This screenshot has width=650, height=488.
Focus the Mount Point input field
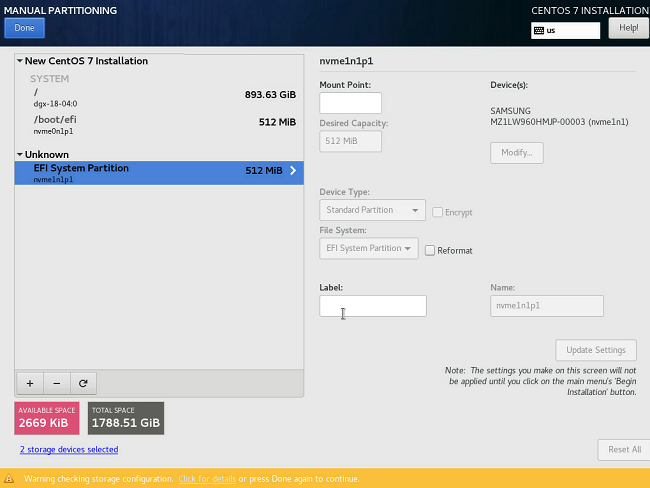(x=350, y=103)
